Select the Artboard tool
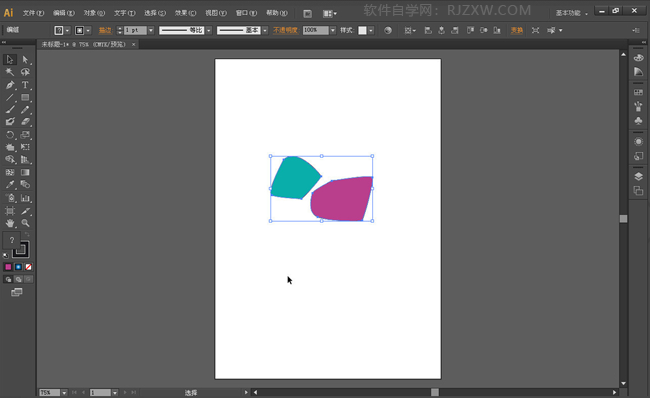 point(10,211)
